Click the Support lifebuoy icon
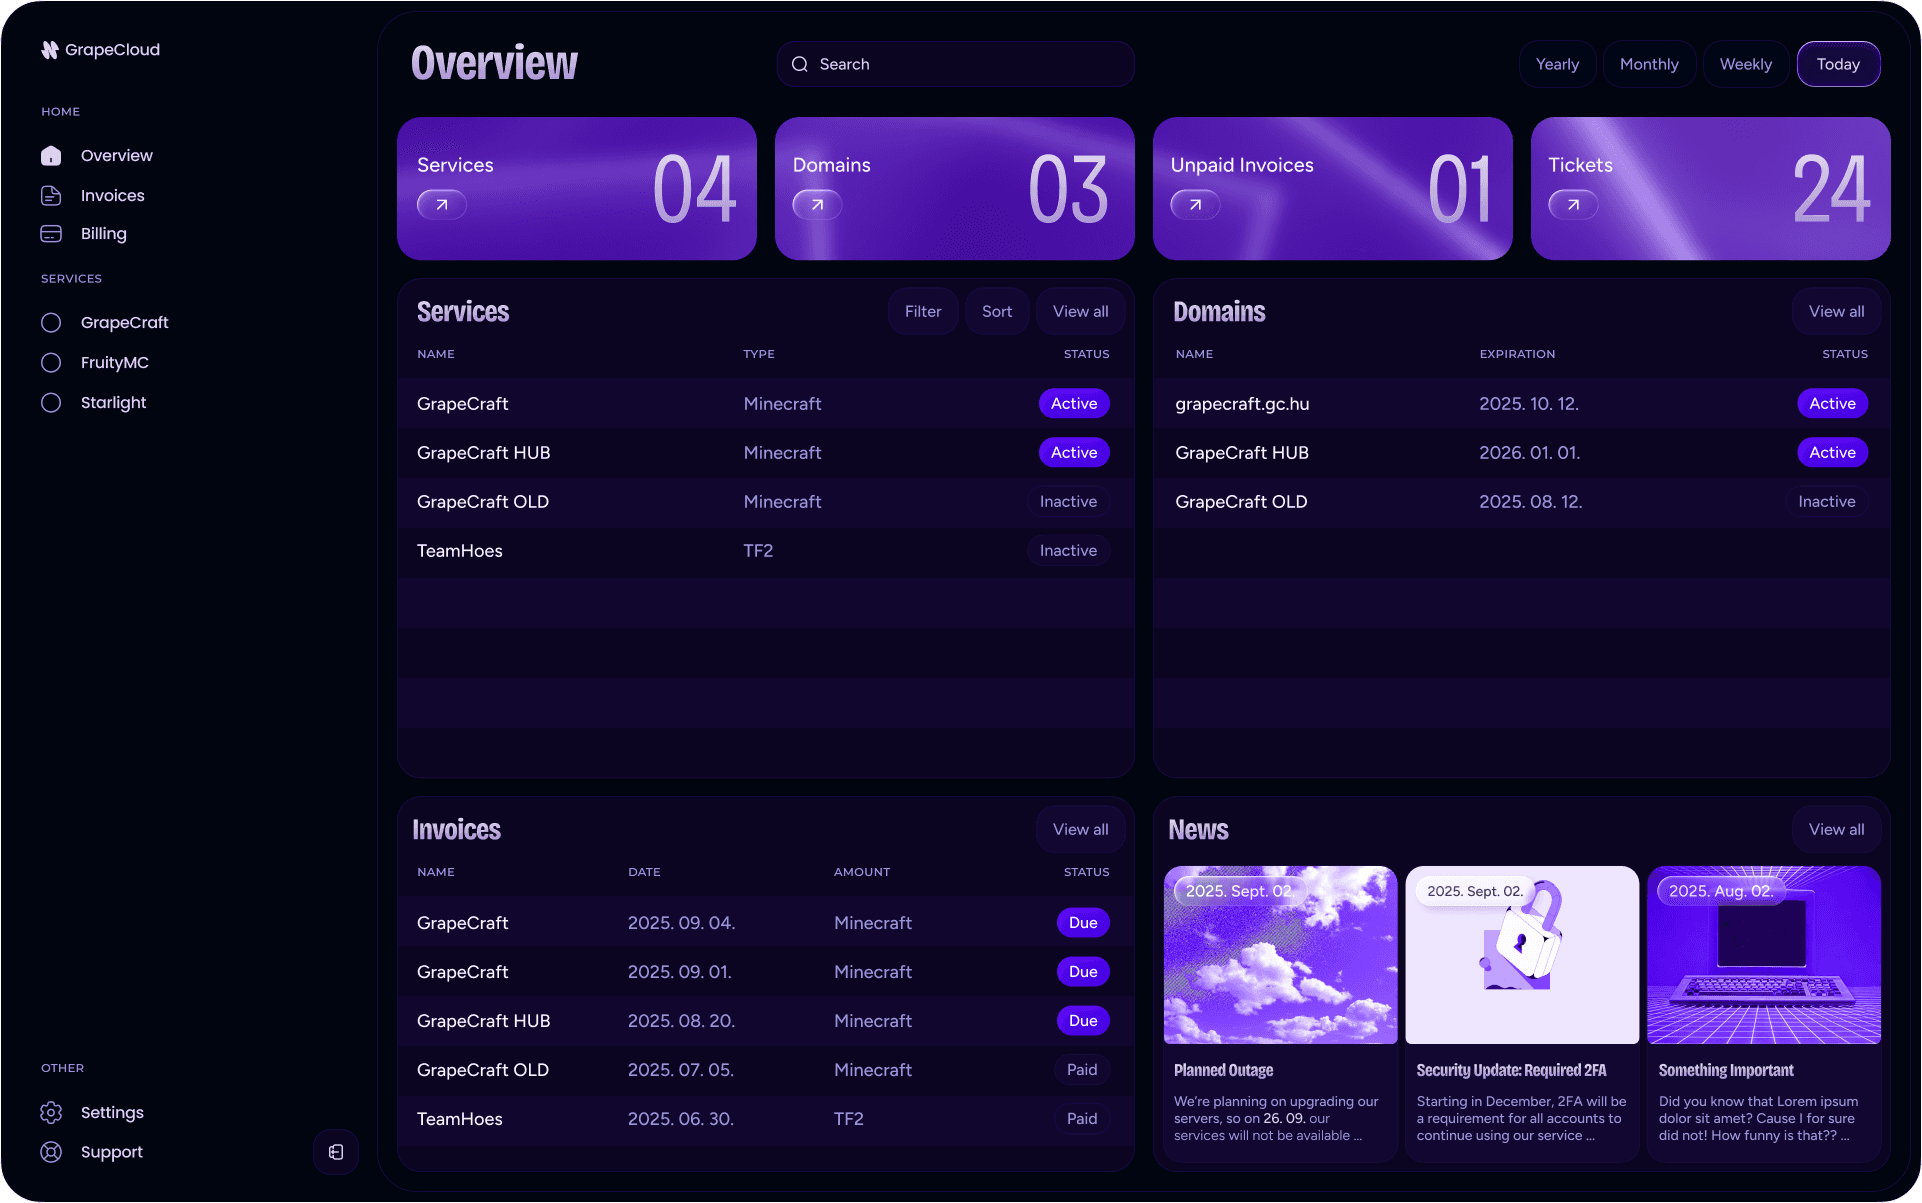1922x1203 pixels. 51,1152
